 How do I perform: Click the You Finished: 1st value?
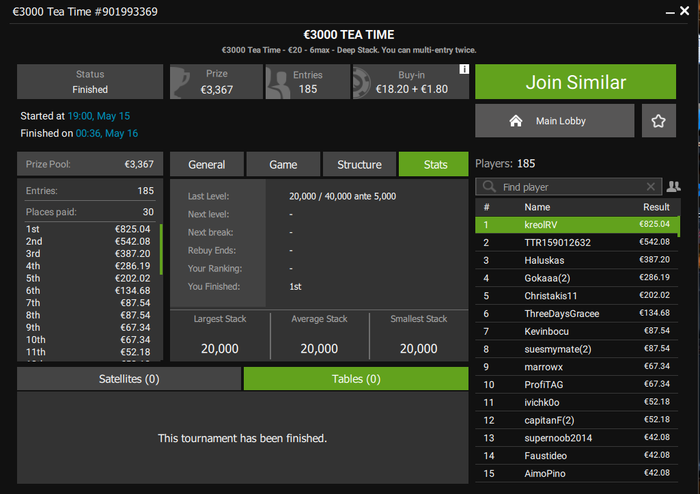click(295, 286)
